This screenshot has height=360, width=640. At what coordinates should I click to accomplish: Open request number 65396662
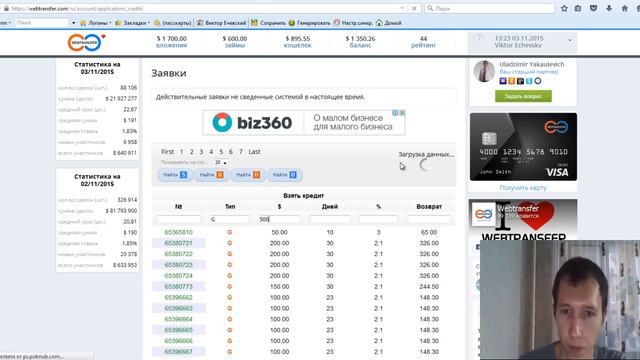pos(178,298)
